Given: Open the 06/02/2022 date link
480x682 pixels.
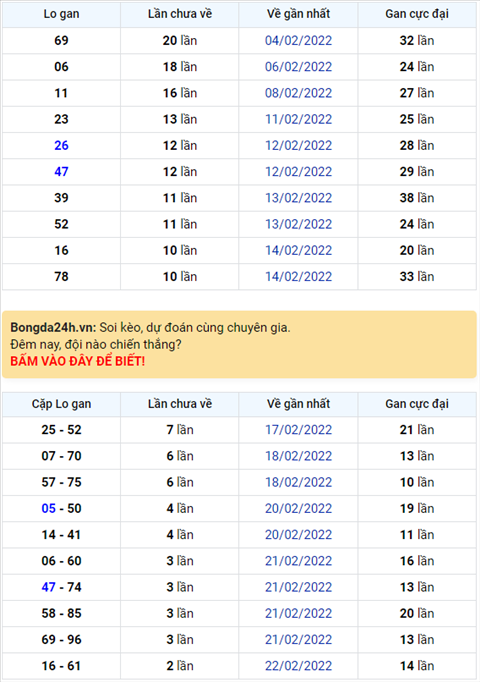Looking at the screenshot, I should pyautogui.click(x=298, y=67).
